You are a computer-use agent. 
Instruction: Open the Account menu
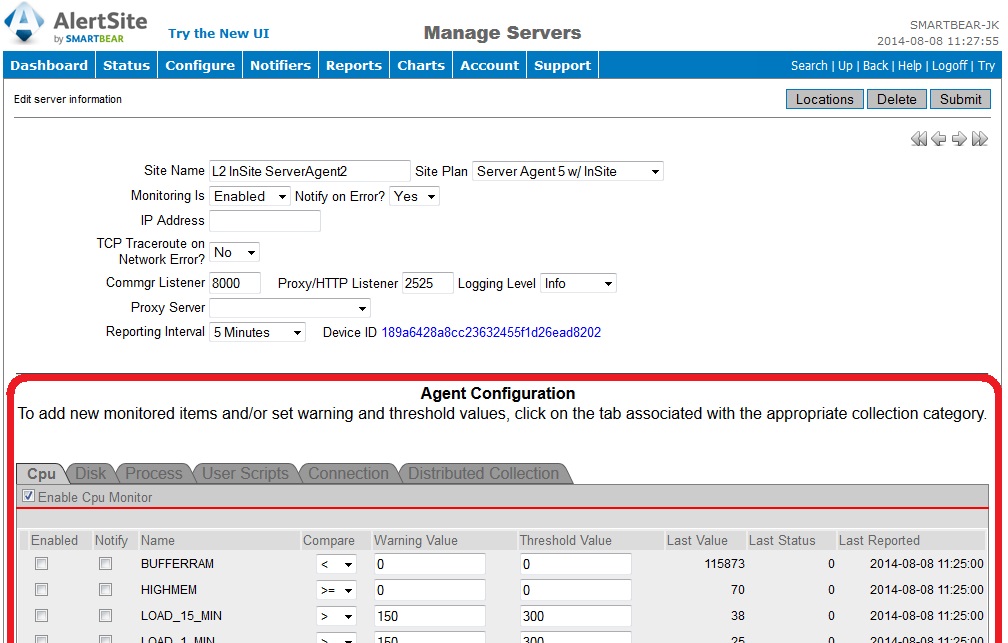(x=489, y=66)
